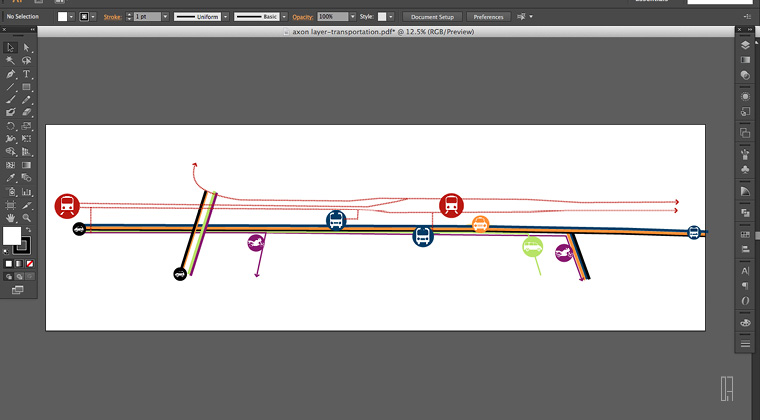Select the Paintbrush tool
This screenshot has height=420, width=760.
pos(10,100)
